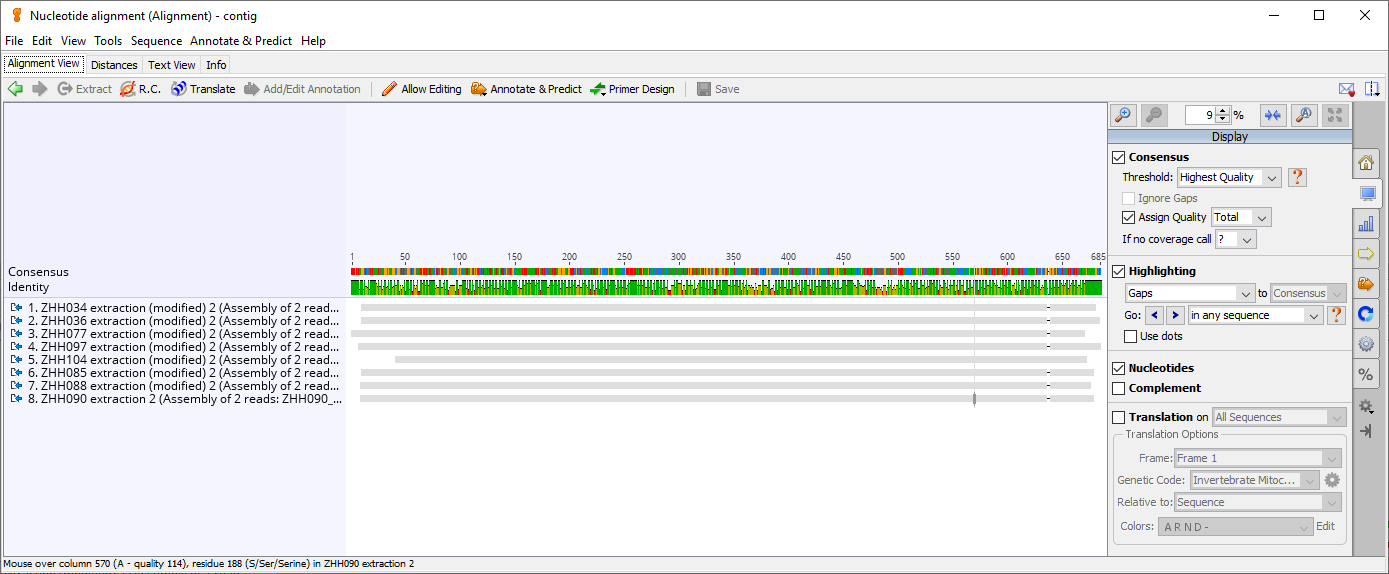
Task: Open the Graphs bar-chart side tab
Action: (1366, 224)
